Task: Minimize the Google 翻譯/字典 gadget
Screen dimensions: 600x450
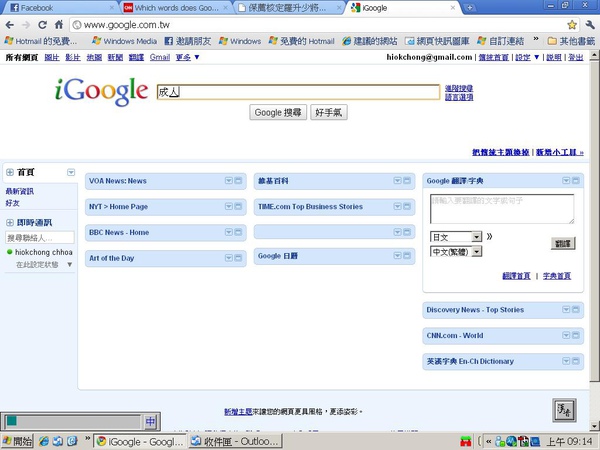Action: [576, 181]
